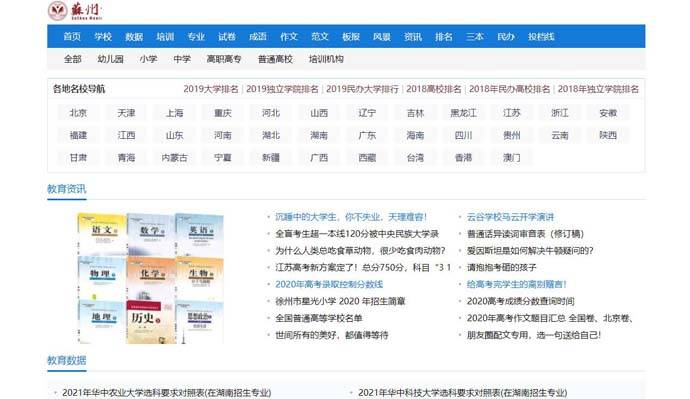Open the 全国普通高等学校名单 link
This screenshot has height=399, width=690.
[x=319, y=318]
